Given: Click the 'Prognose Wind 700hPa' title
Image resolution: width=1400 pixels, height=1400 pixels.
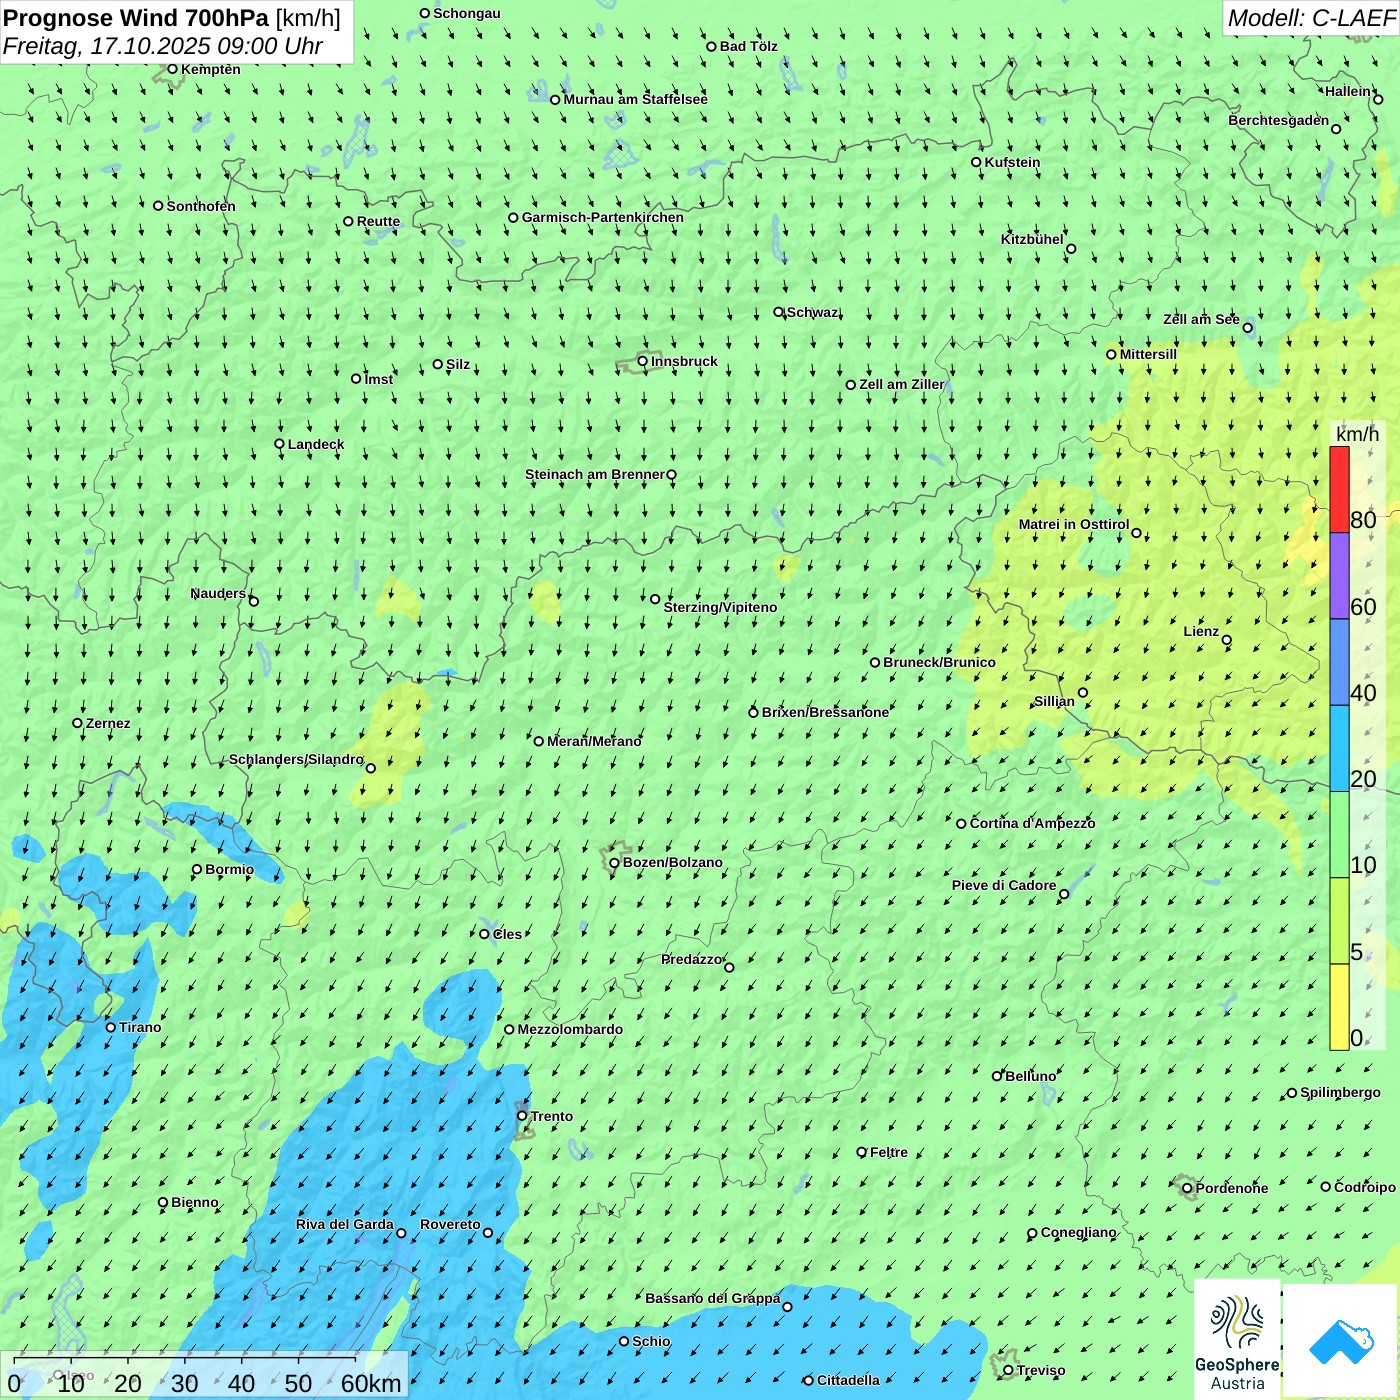Looking at the screenshot, I should [x=136, y=18].
